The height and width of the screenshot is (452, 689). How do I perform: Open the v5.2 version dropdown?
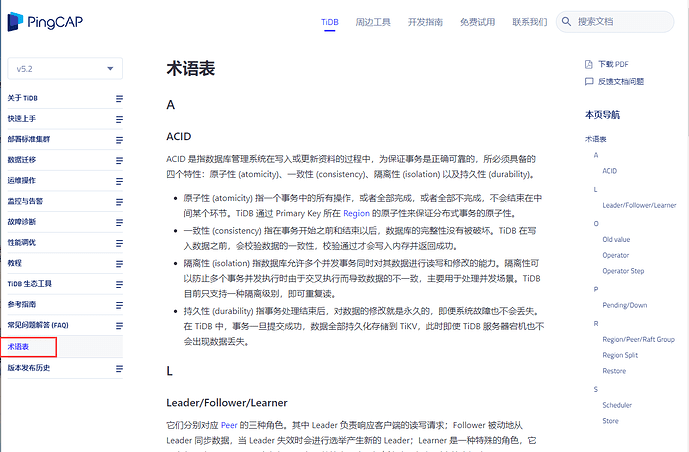click(x=65, y=69)
